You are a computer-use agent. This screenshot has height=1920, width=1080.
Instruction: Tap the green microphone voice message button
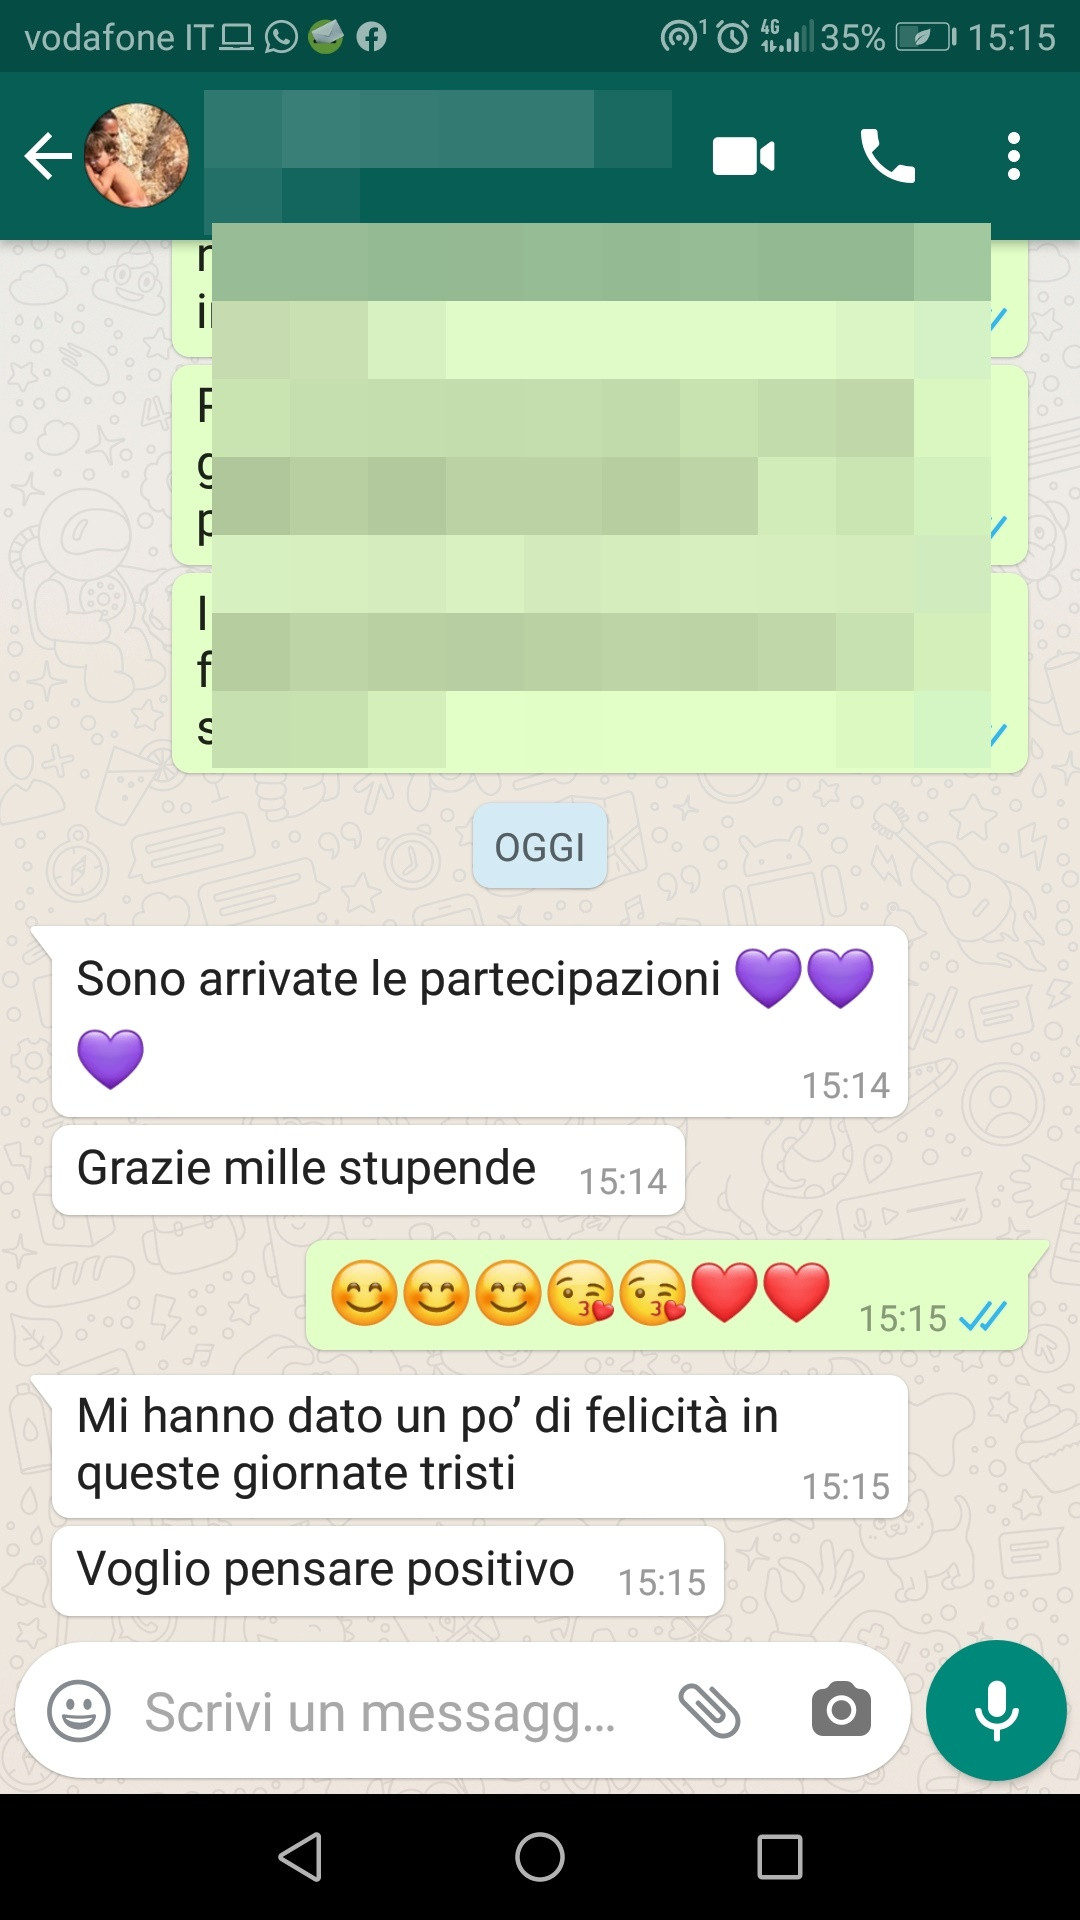pyautogui.click(x=996, y=1711)
